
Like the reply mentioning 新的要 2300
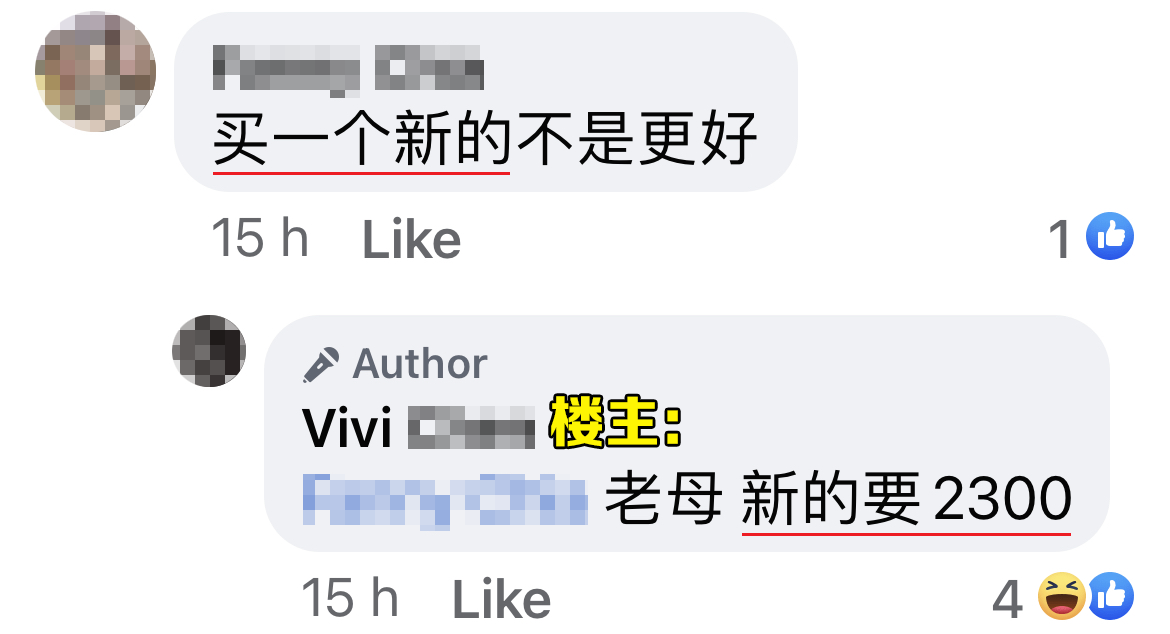point(501,599)
